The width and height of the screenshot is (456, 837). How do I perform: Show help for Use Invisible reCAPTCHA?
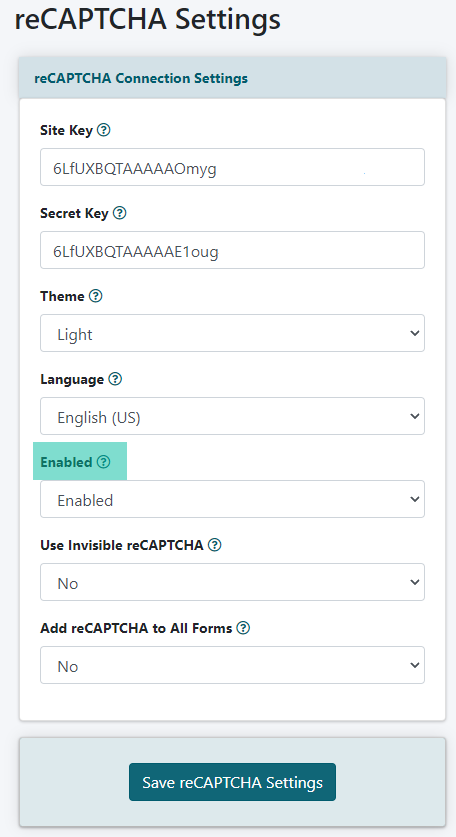coord(215,544)
